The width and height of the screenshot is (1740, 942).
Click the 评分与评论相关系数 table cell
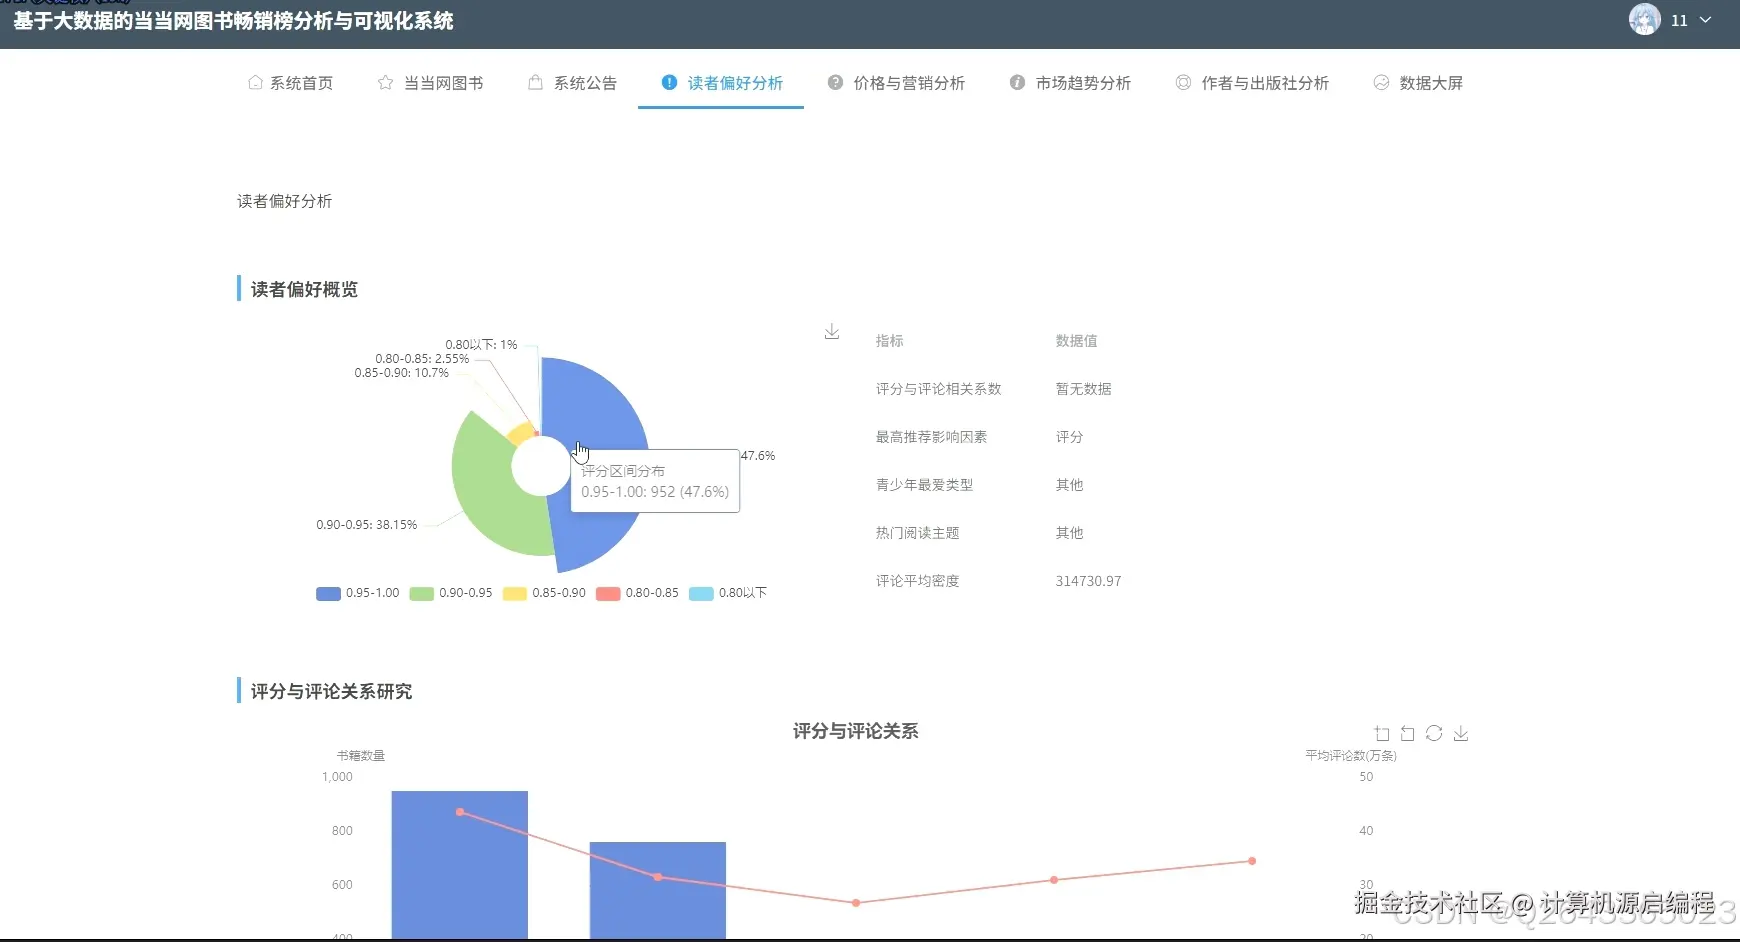pos(938,389)
